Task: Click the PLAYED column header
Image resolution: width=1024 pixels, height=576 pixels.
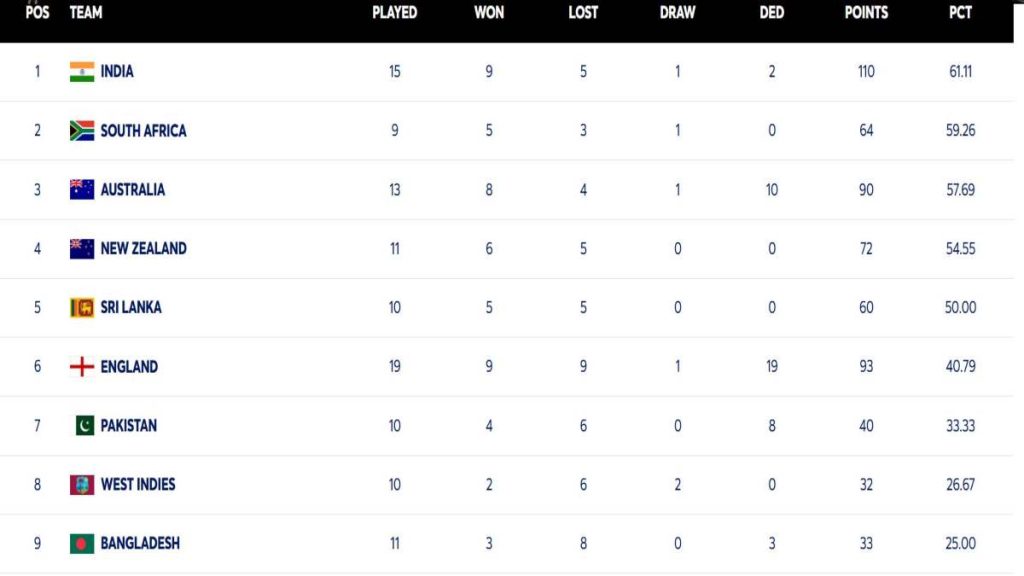Action: (395, 13)
